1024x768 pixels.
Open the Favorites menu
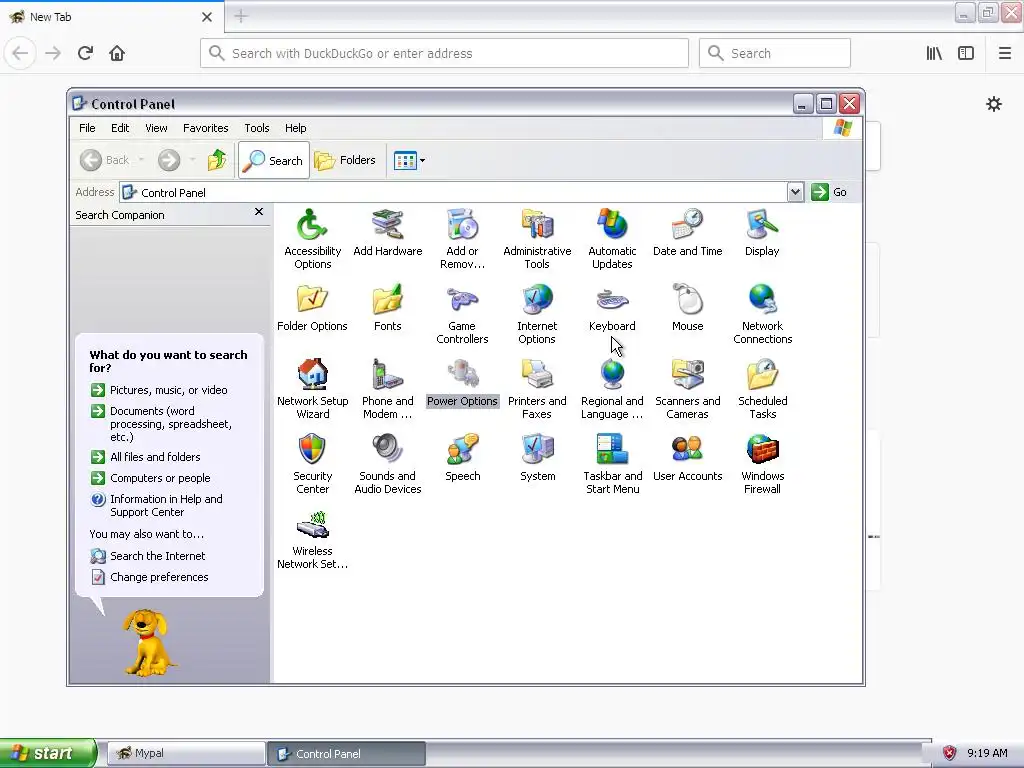[x=206, y=128]
